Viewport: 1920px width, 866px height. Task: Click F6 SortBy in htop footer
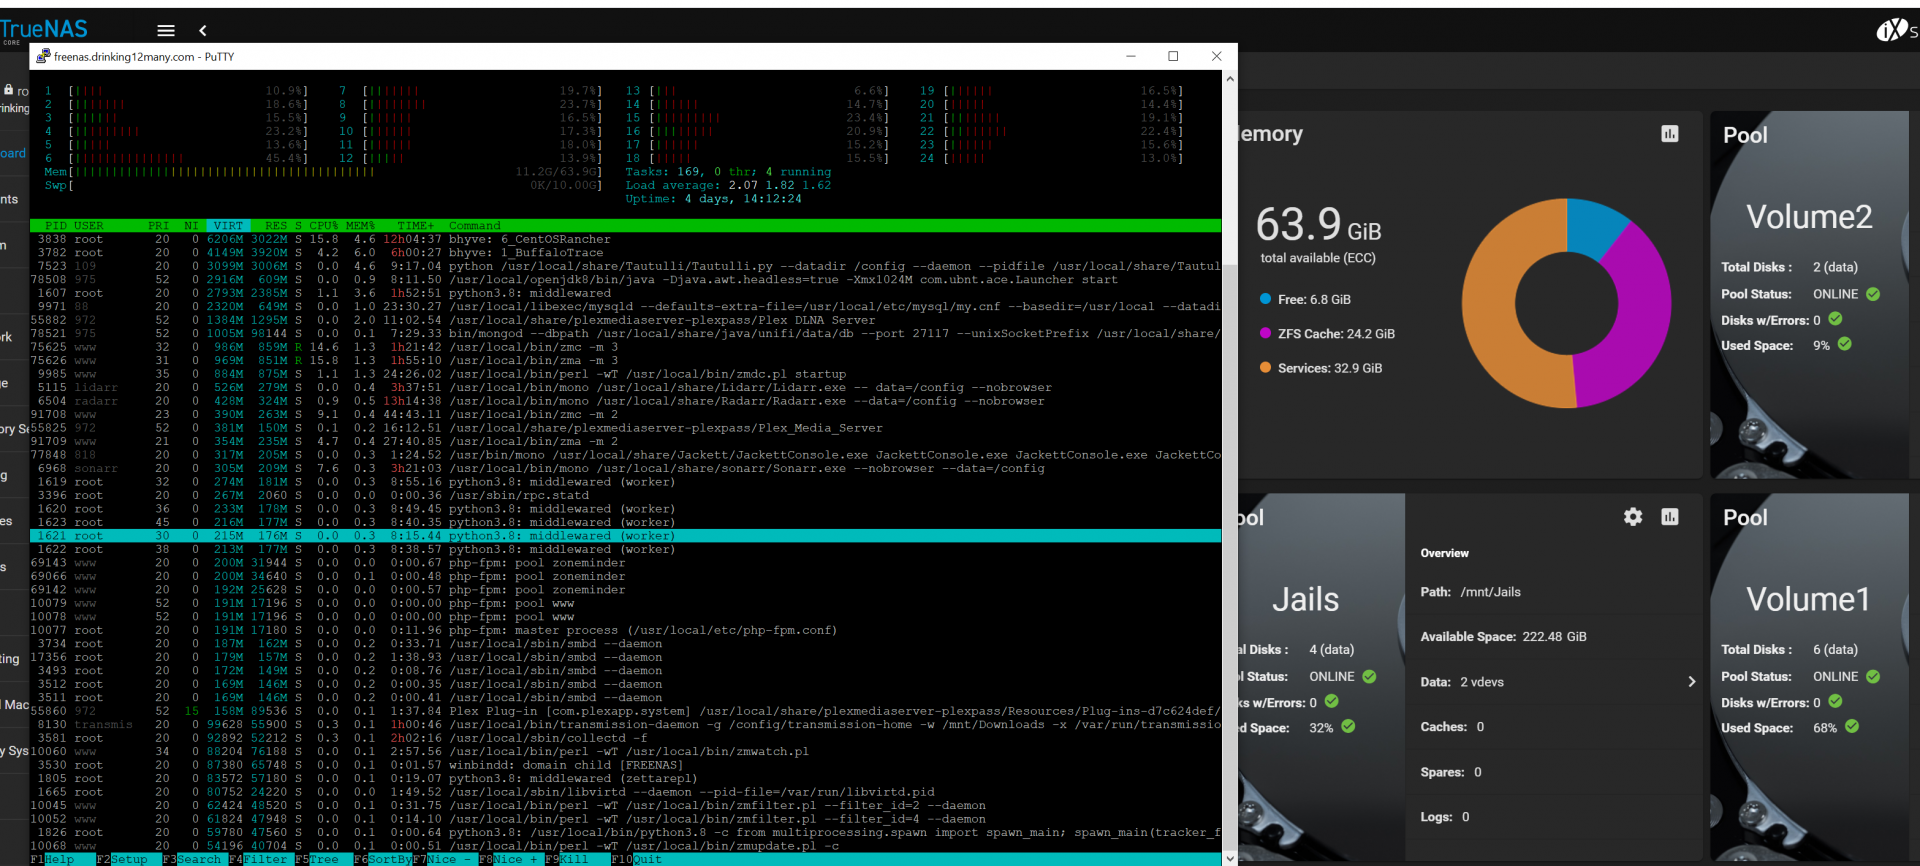click(x=382, y=859)
